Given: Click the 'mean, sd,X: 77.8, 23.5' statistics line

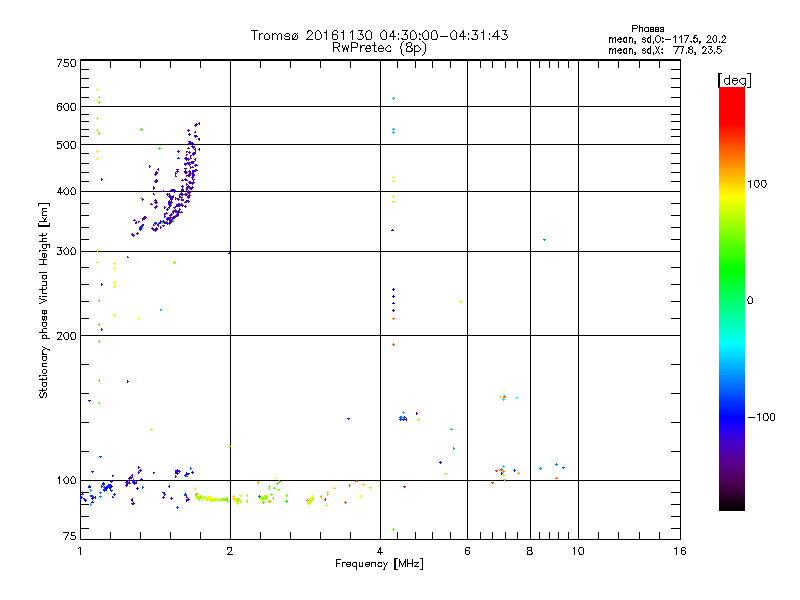Looking at the screenshot, I should 665,50.
